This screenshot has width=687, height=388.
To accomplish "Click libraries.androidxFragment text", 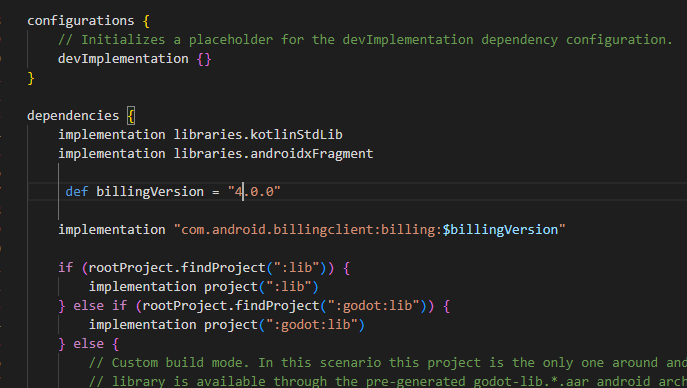I will (273, 154).
